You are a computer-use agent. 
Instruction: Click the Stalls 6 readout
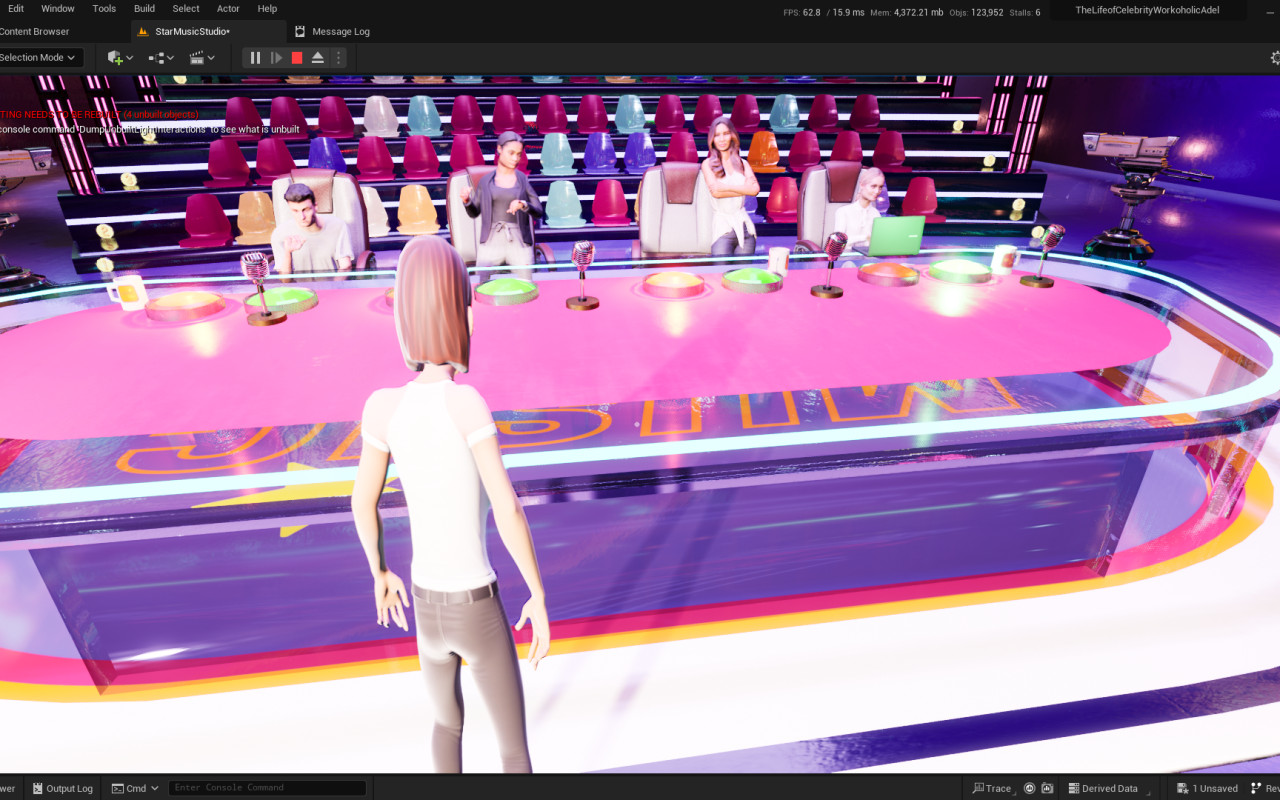pyautogui.click(x=1024, y=12)
